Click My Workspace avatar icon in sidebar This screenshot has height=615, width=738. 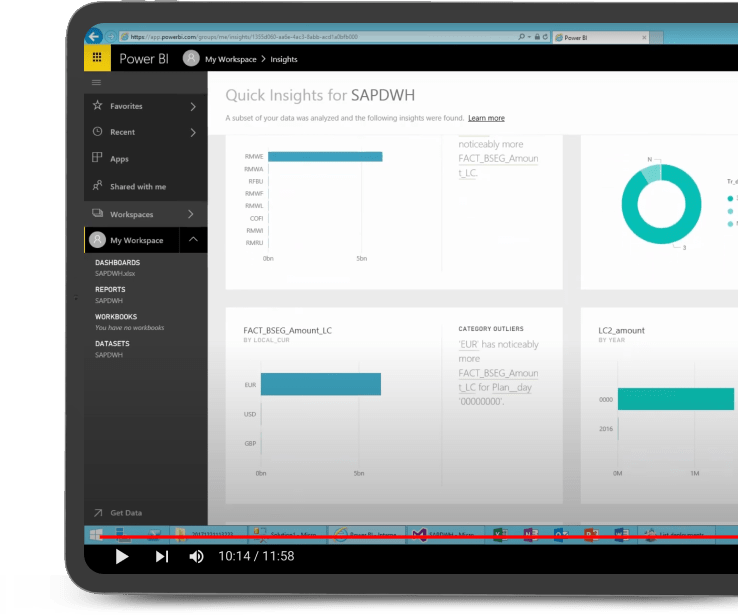coord(97,240)
